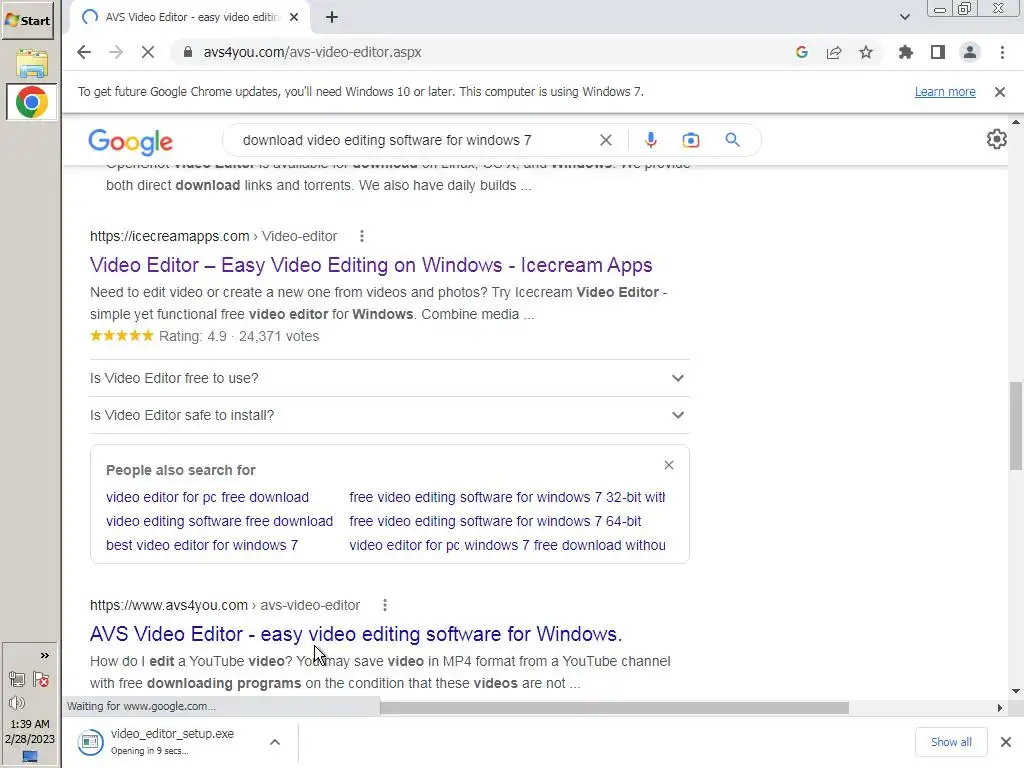Viewport: 1024px width, 768px height.
Task: Open download options chevron for setup file
Action: click(x=275, y=742)
